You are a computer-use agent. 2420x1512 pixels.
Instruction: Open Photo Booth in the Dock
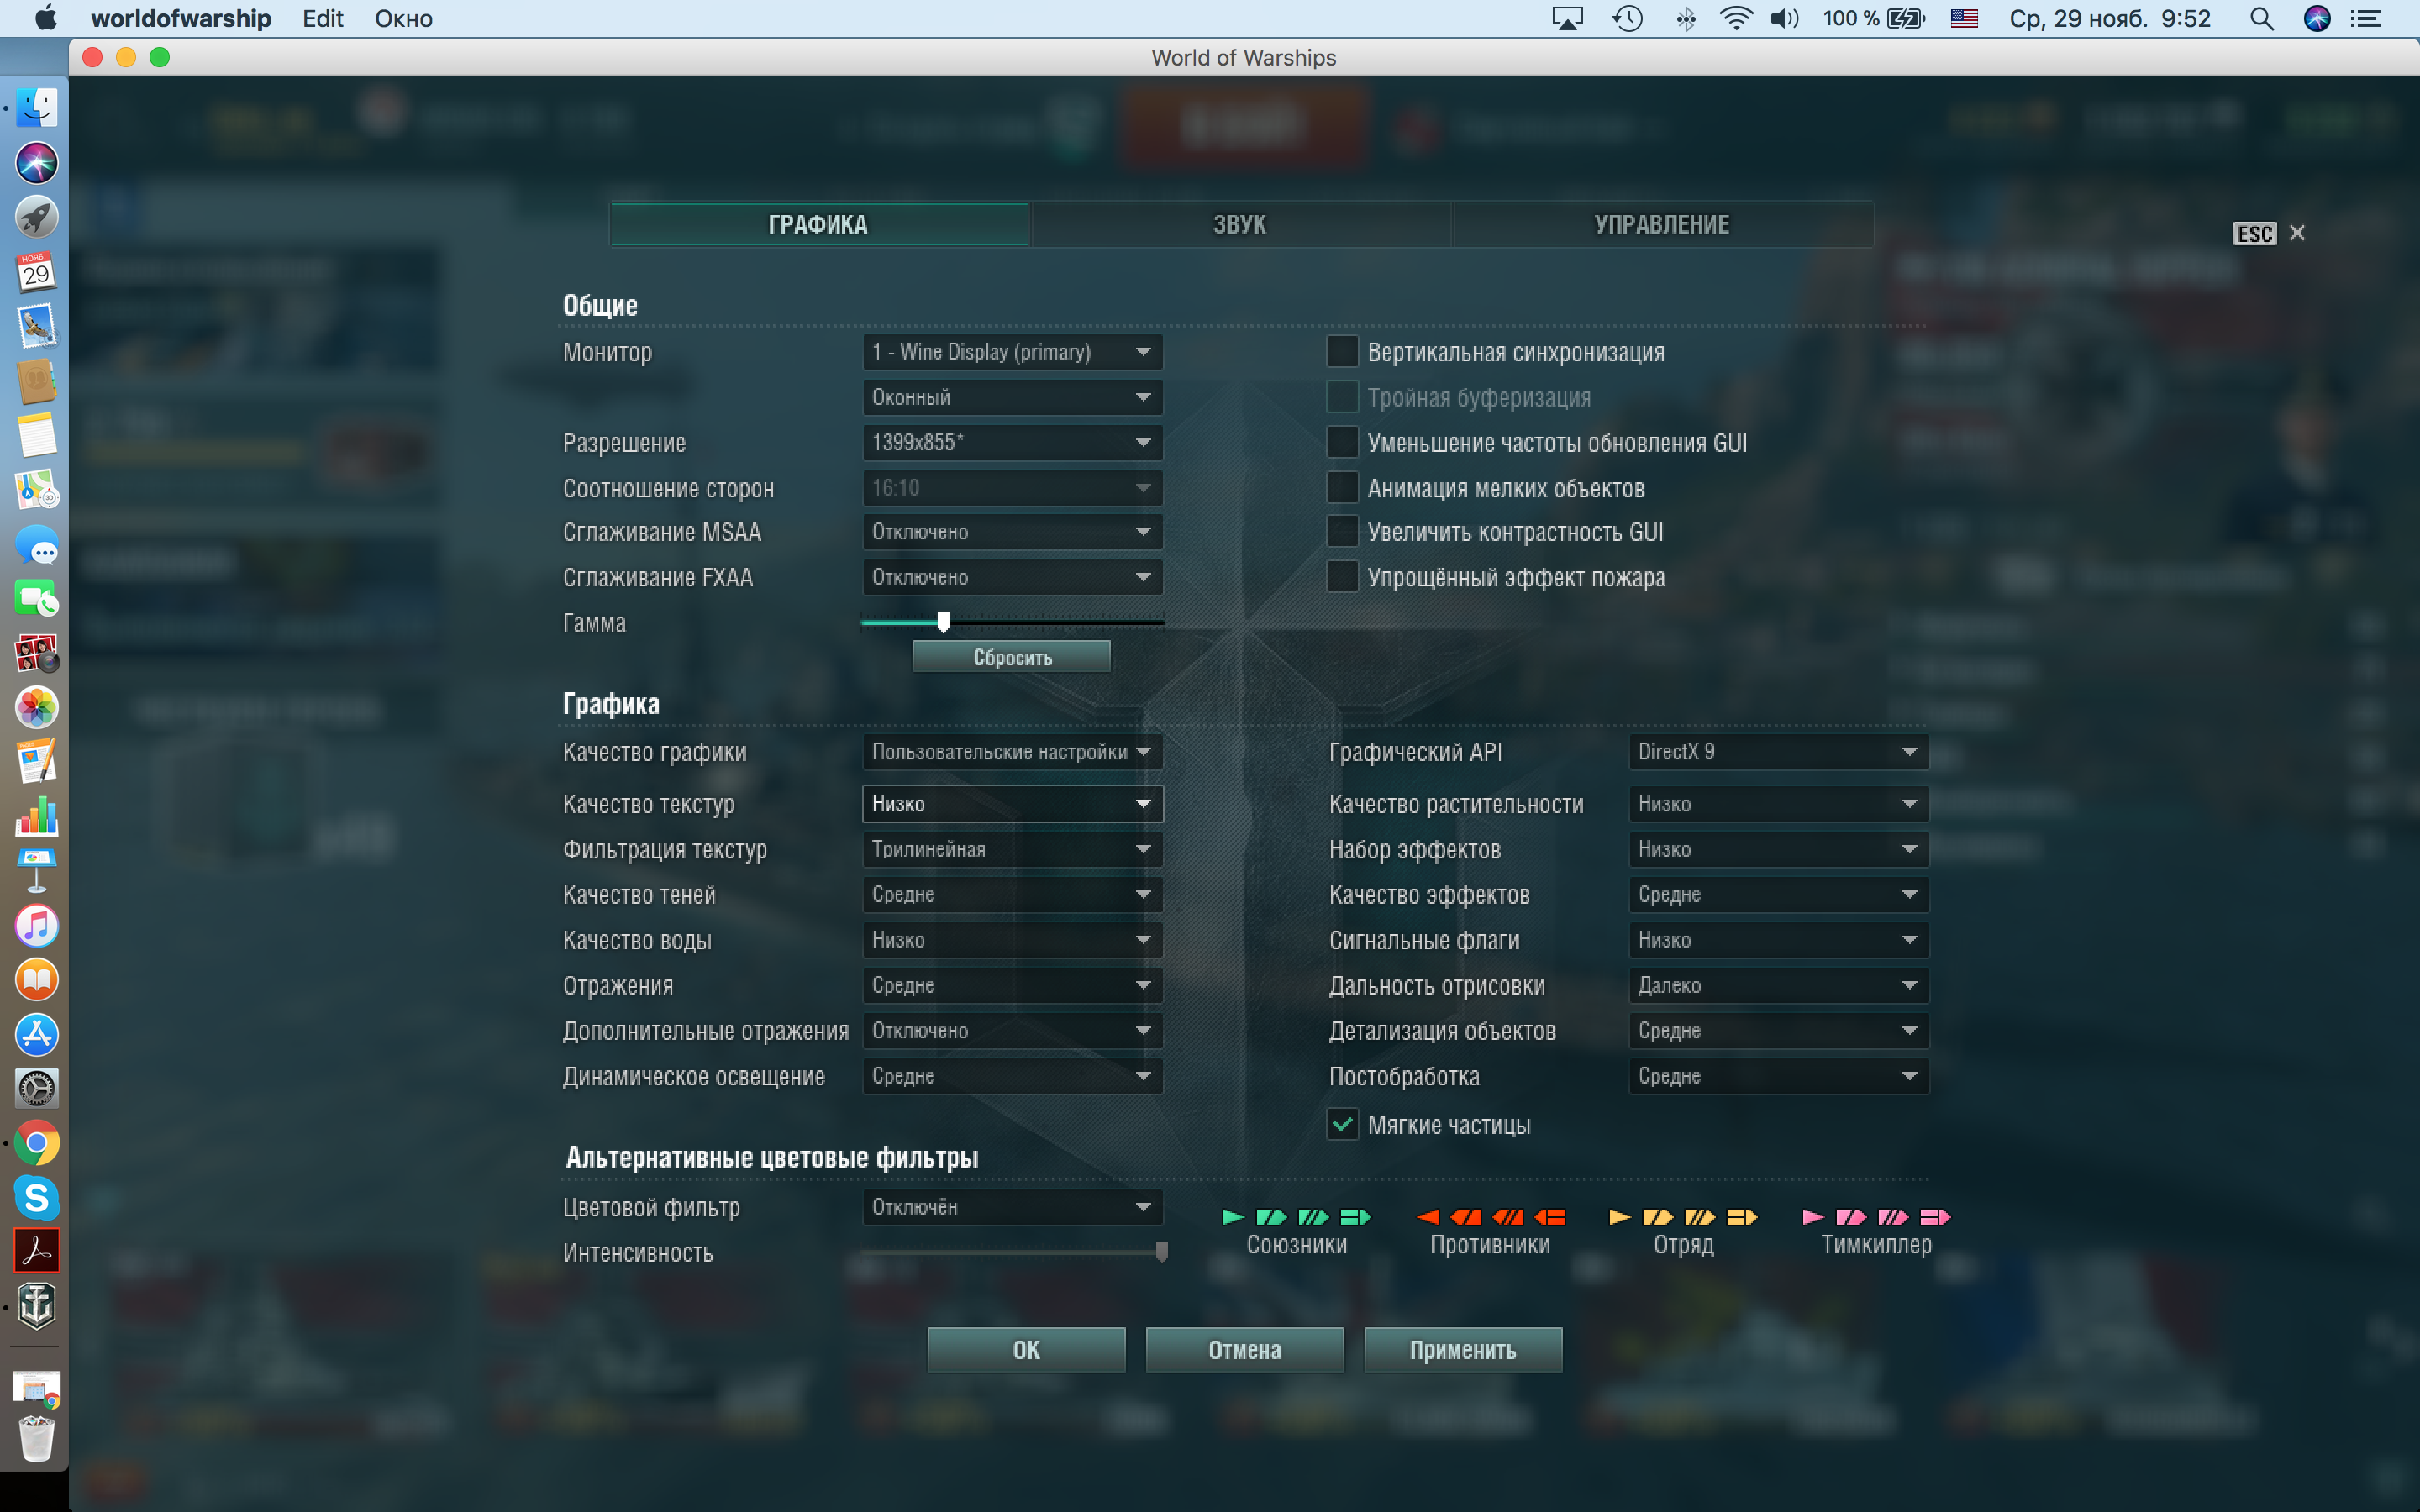pyautogui.click(x=37, y=654)
